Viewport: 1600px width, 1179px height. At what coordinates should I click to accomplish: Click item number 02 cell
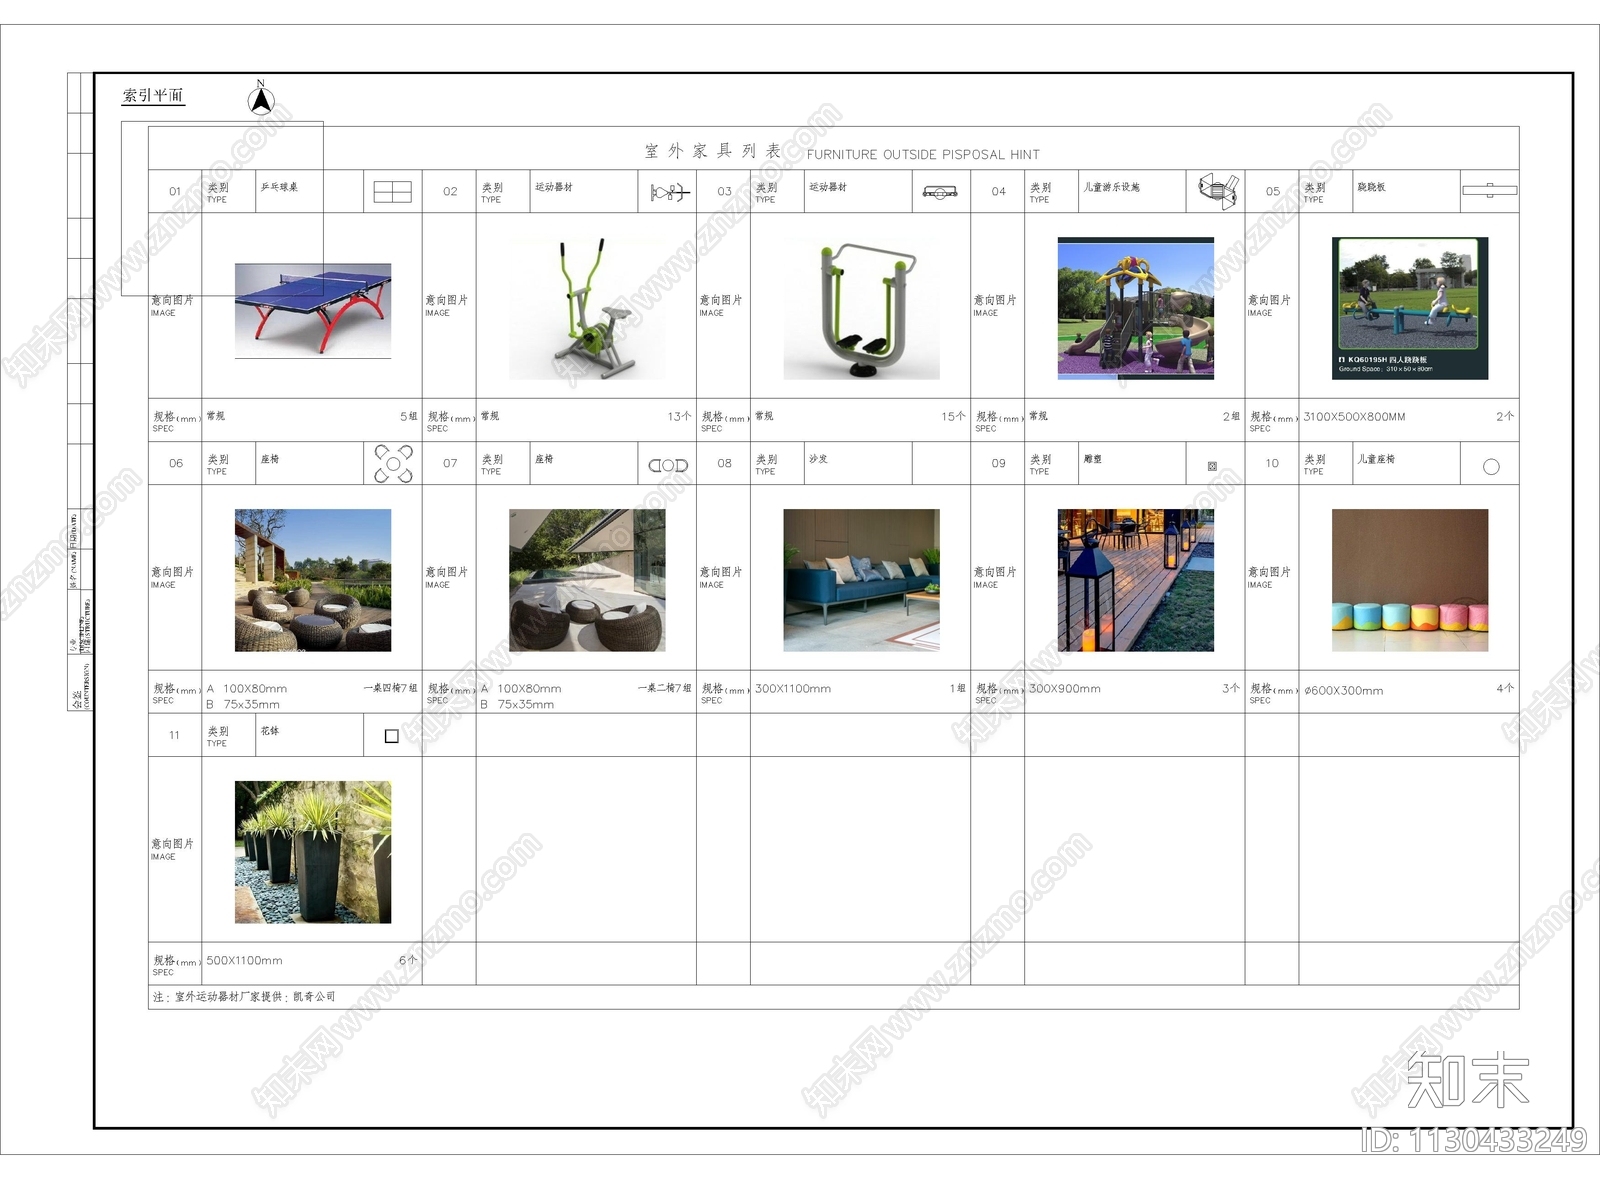click(450, 191)
